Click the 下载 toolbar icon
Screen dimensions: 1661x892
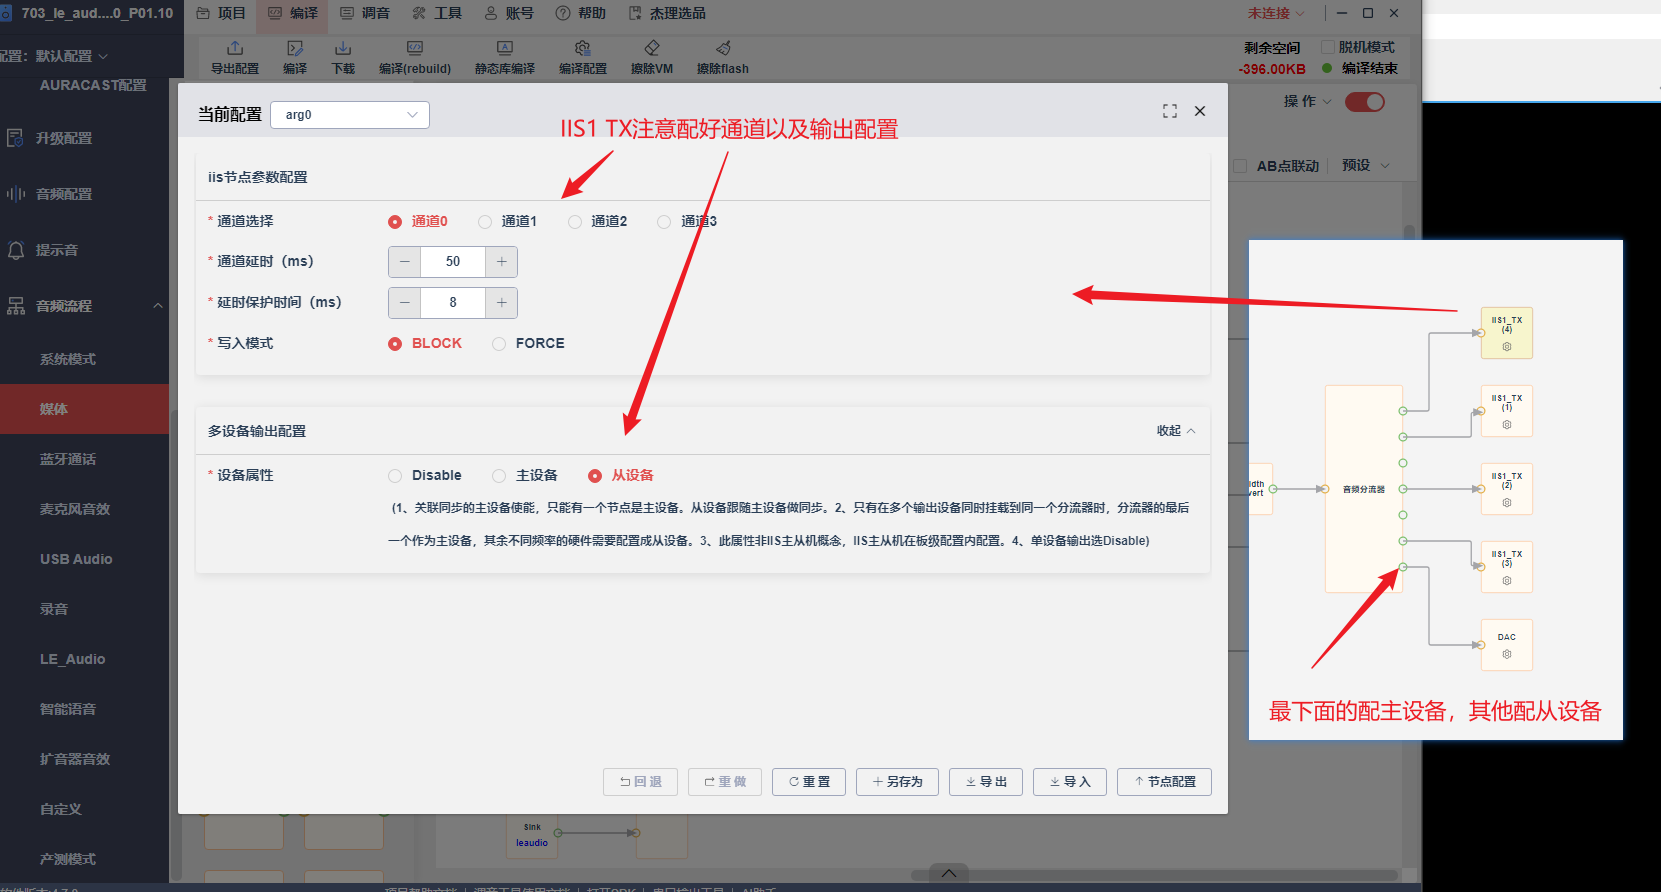coord(343,58)
